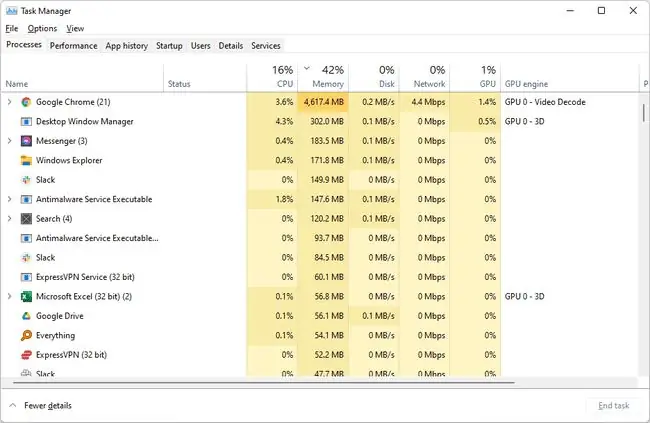650x423 pixels.
Task: Select the Windows Explorer process row
Action: 320,160
